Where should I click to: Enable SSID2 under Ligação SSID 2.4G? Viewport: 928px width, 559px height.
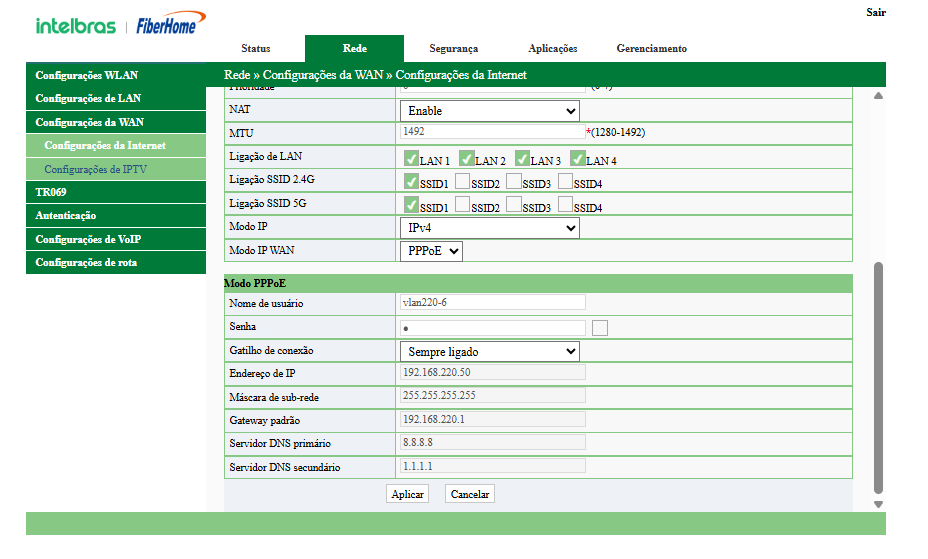tap(463, 181)
